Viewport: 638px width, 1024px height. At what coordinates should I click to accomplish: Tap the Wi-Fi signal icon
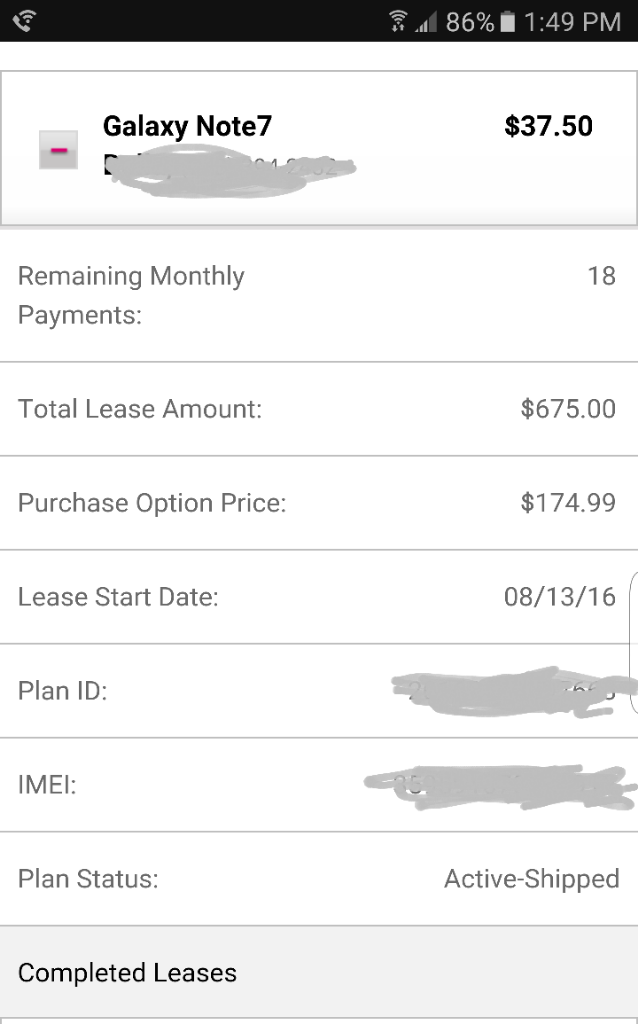pos(398,22)
